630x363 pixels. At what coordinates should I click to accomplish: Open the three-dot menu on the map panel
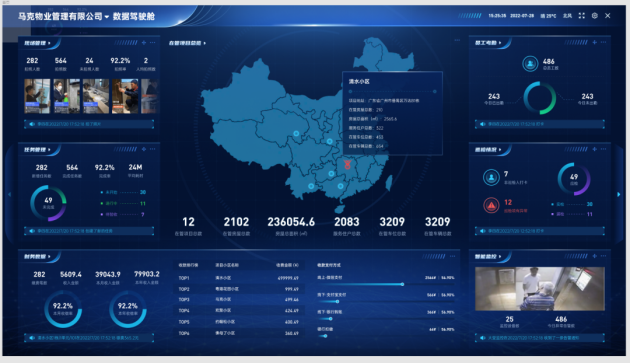click(457, 40)
